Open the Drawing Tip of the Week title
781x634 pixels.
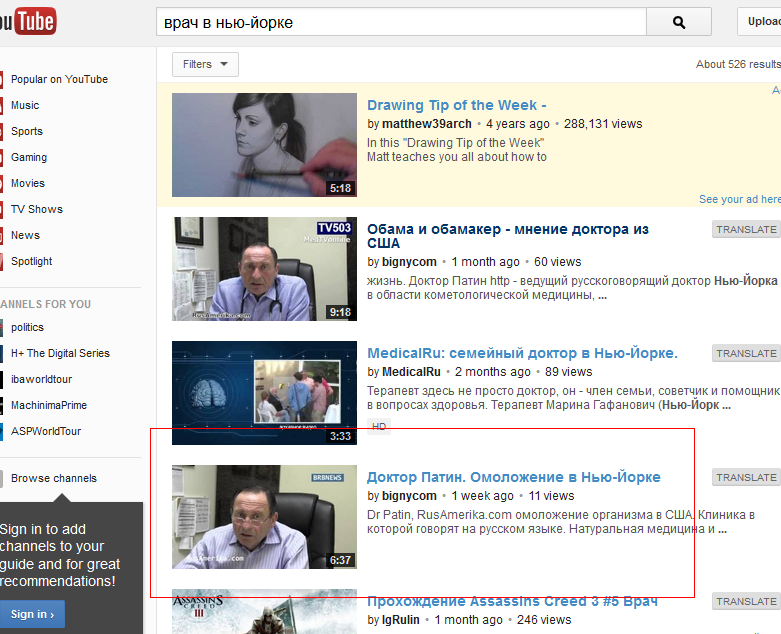[456, 105]
